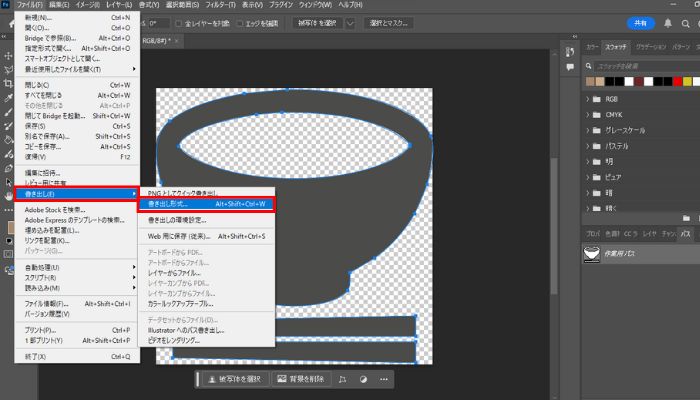Choose Web用に保存 (従来) menu item

[x=206, y=236]
